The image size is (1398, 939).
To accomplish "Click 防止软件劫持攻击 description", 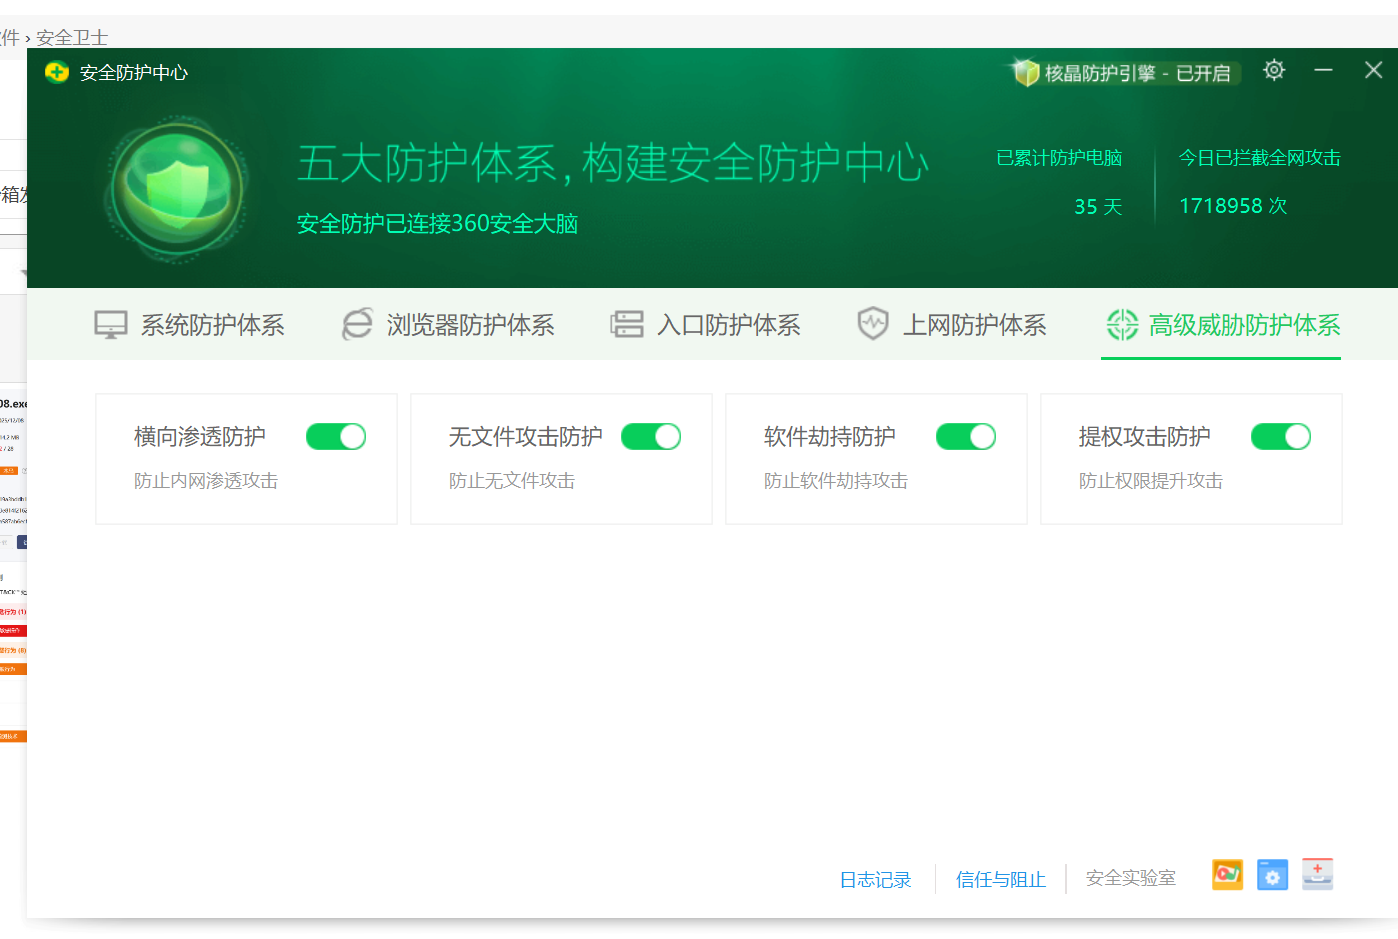I will tap(836, 481).
